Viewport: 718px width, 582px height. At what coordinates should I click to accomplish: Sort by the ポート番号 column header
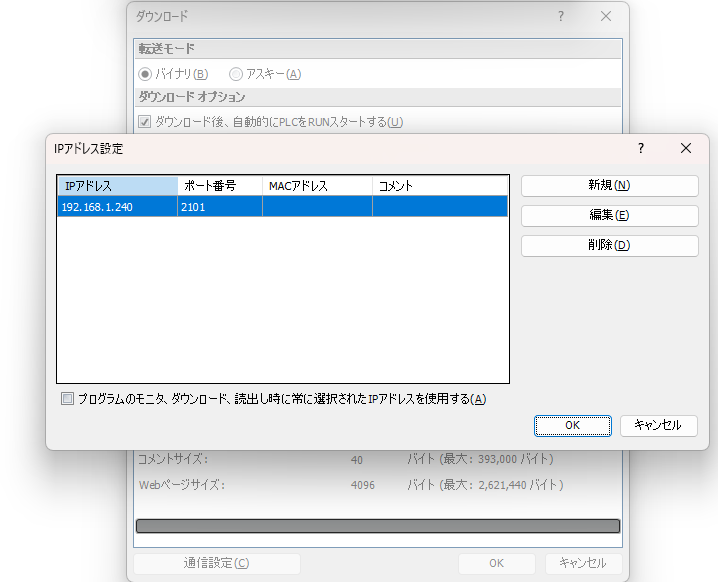point(220,186)
